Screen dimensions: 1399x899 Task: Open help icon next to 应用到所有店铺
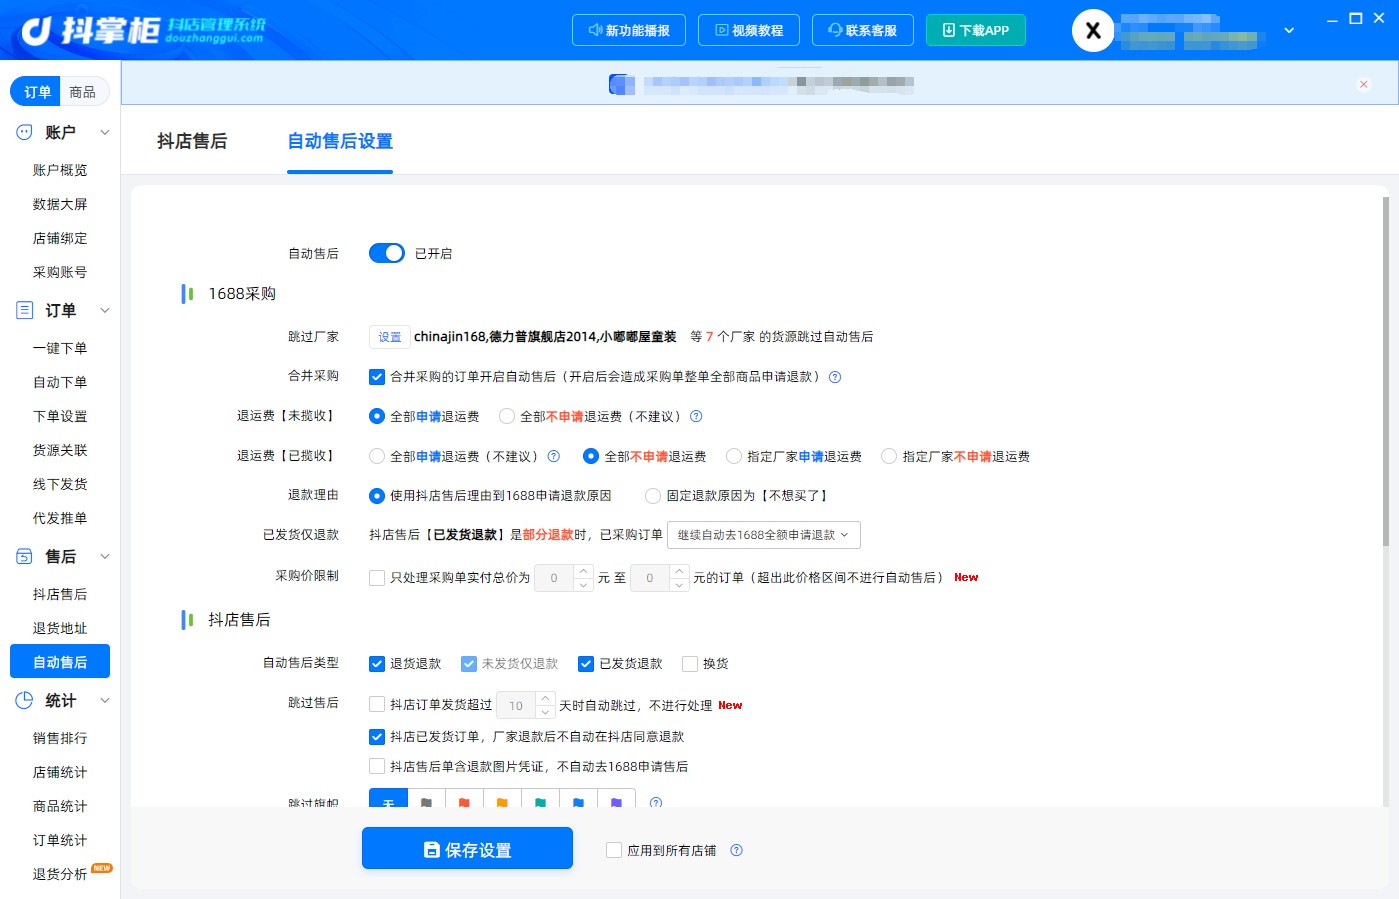pos(736,850)
